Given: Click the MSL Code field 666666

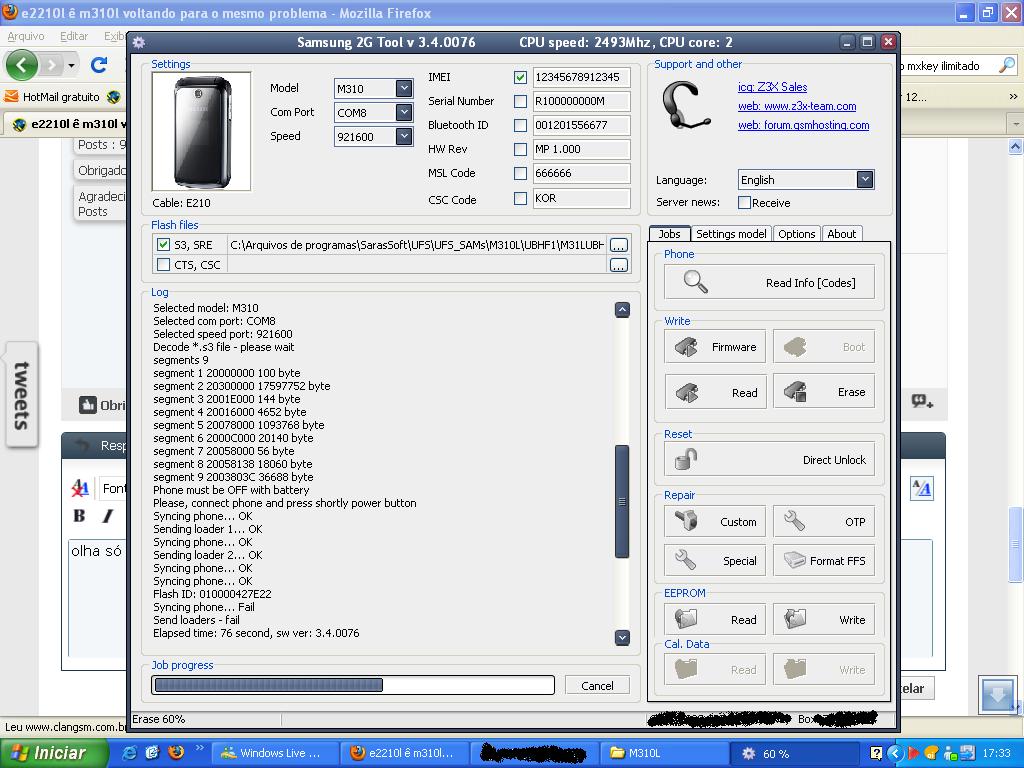Looking at the screenshot, I should [581, 173].
